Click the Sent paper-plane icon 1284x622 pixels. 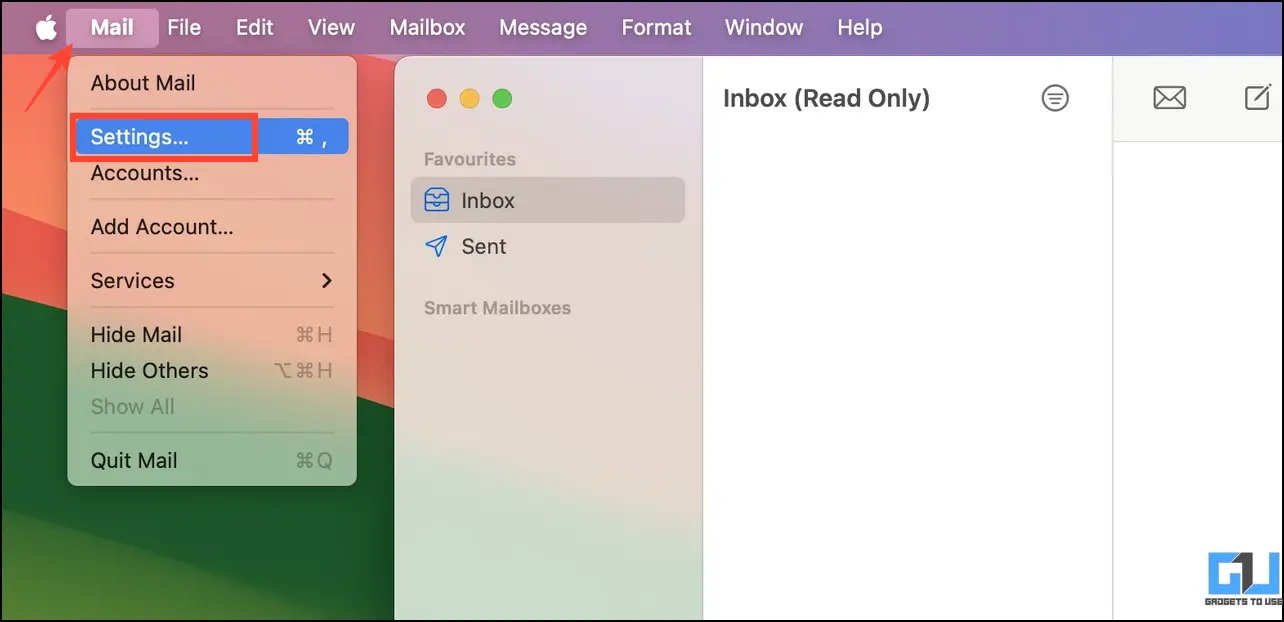[436, 246]
